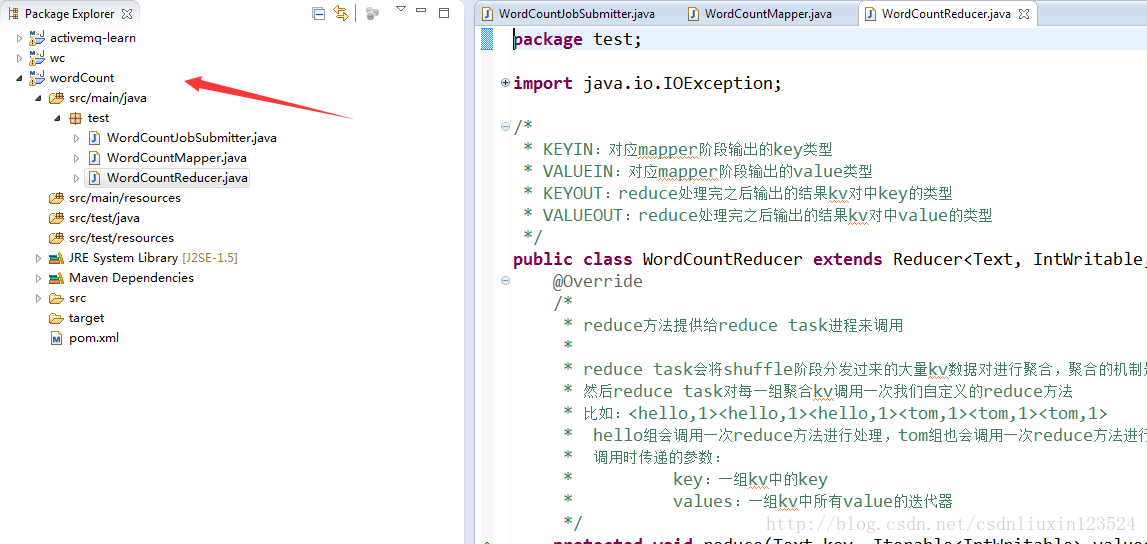Screen dimensions: 1147x544
Task: Click WordCountMapper.java file icon in tree
Action: point(94,157)
